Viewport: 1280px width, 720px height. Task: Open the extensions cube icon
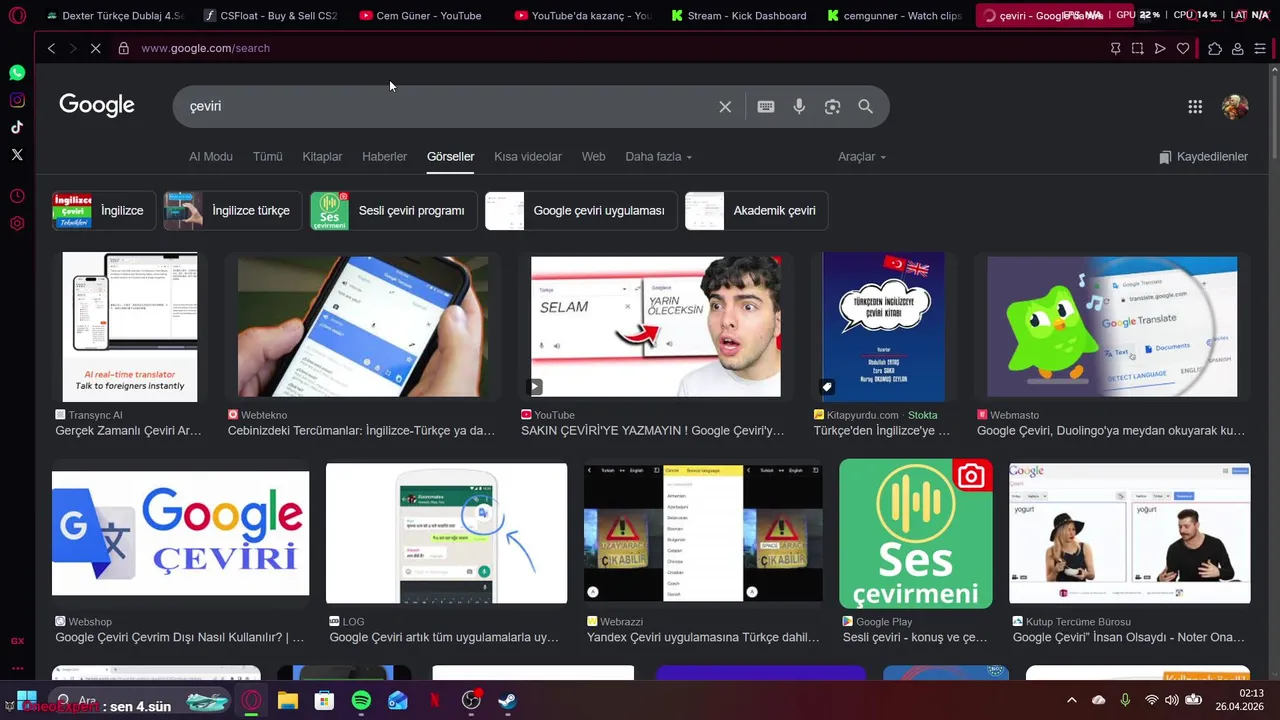(1215, 48)
